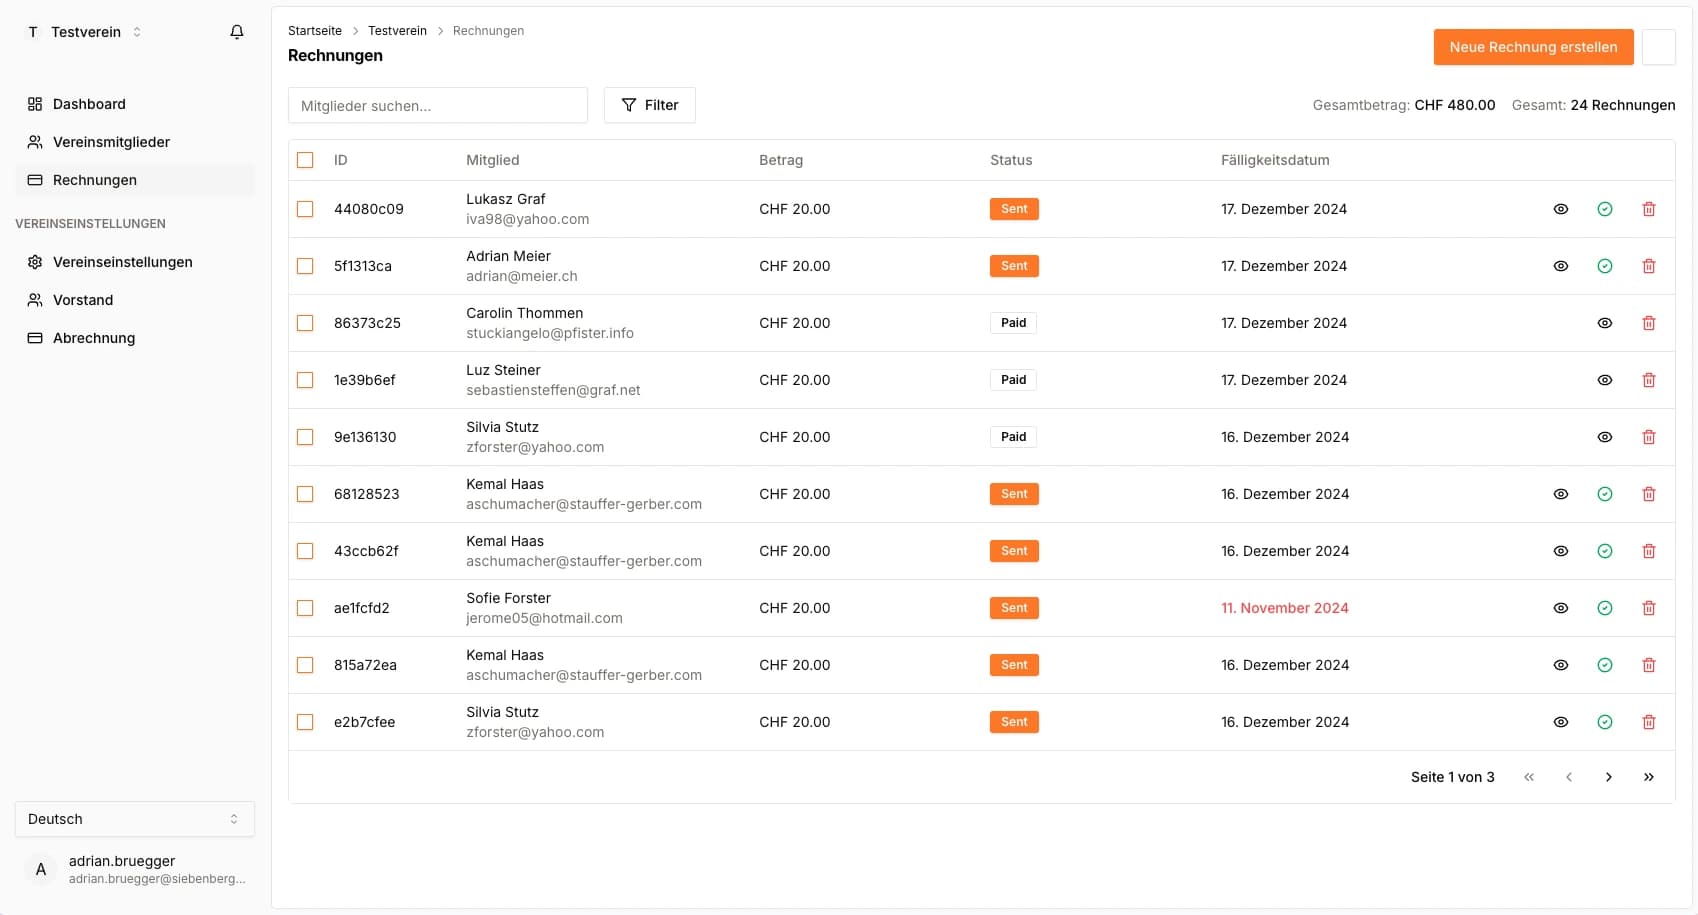Screen dimensions: 1698x915
Task: View Luz Steiner's invoice via eye icon
Action: 1605,380
